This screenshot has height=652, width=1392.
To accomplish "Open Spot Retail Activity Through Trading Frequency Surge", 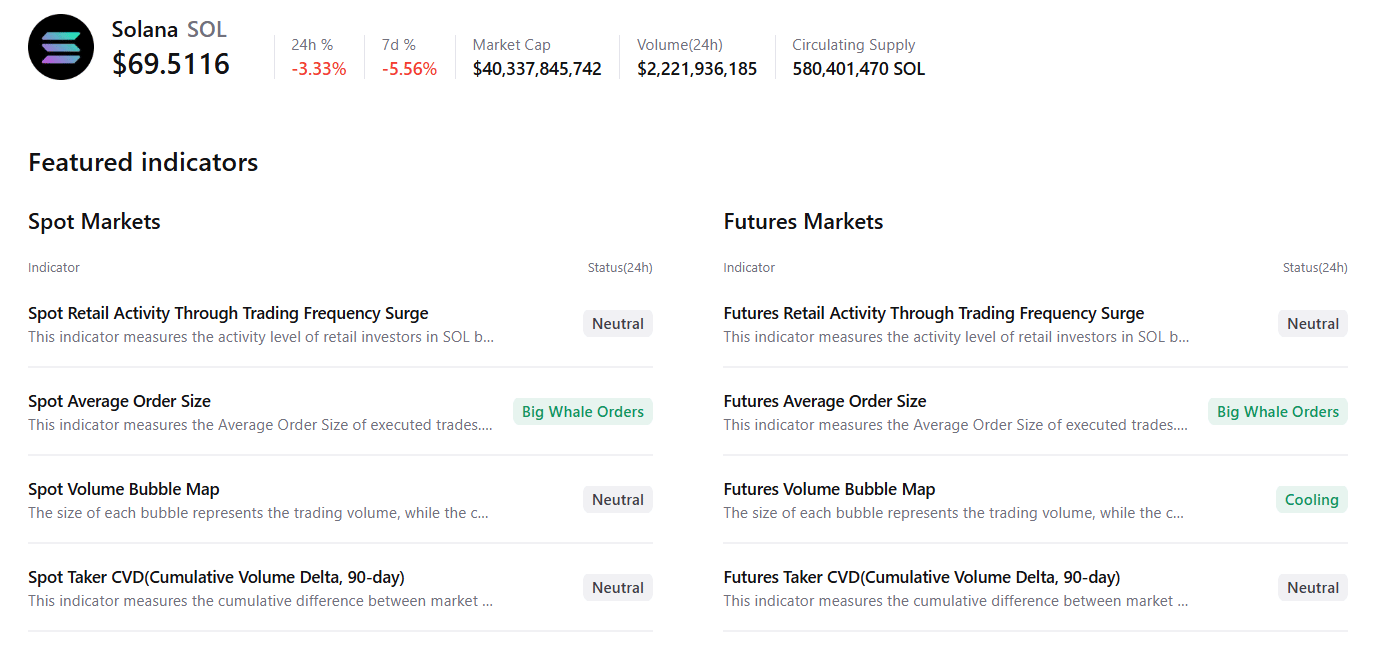I will 228,313.
